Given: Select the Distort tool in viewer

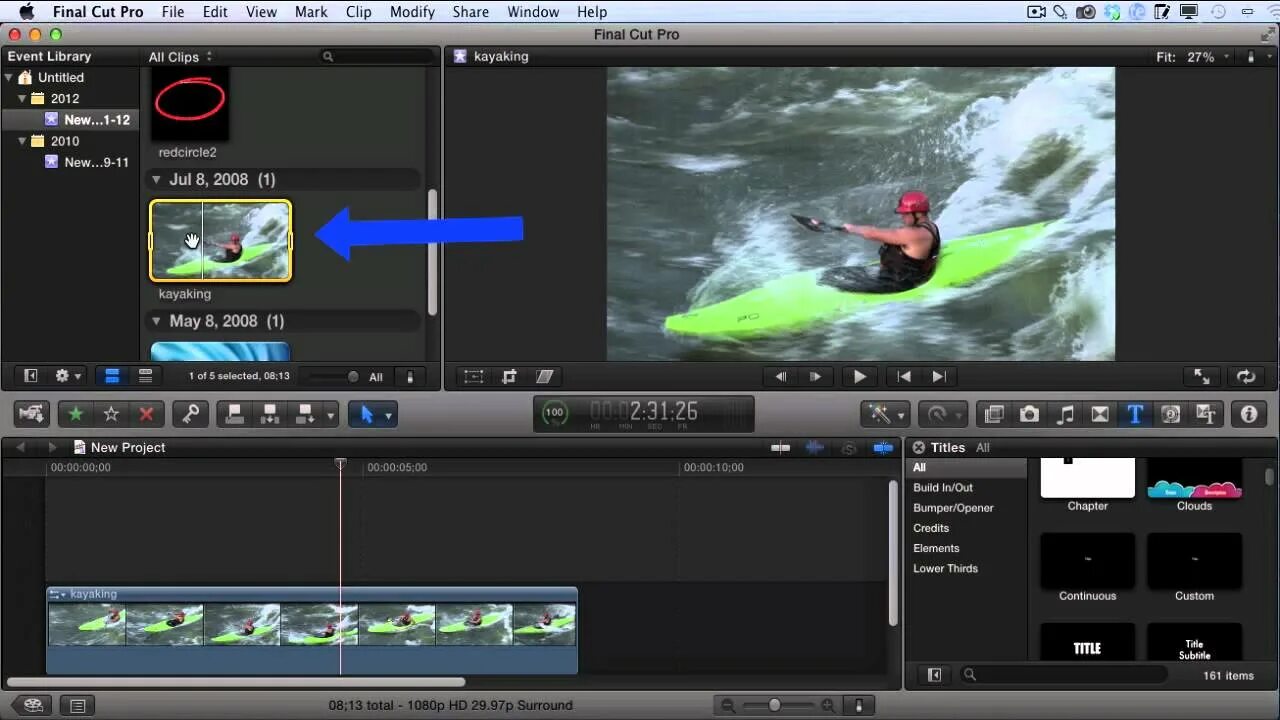Looking at the screenshot, I should click(545, 377).
